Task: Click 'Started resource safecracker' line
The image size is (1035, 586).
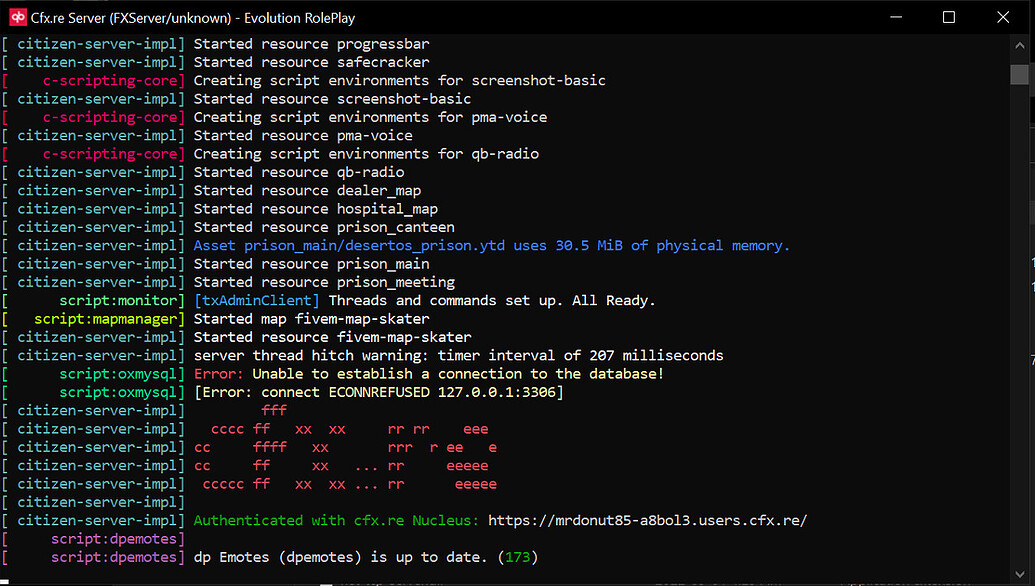Action: (312, 63)
